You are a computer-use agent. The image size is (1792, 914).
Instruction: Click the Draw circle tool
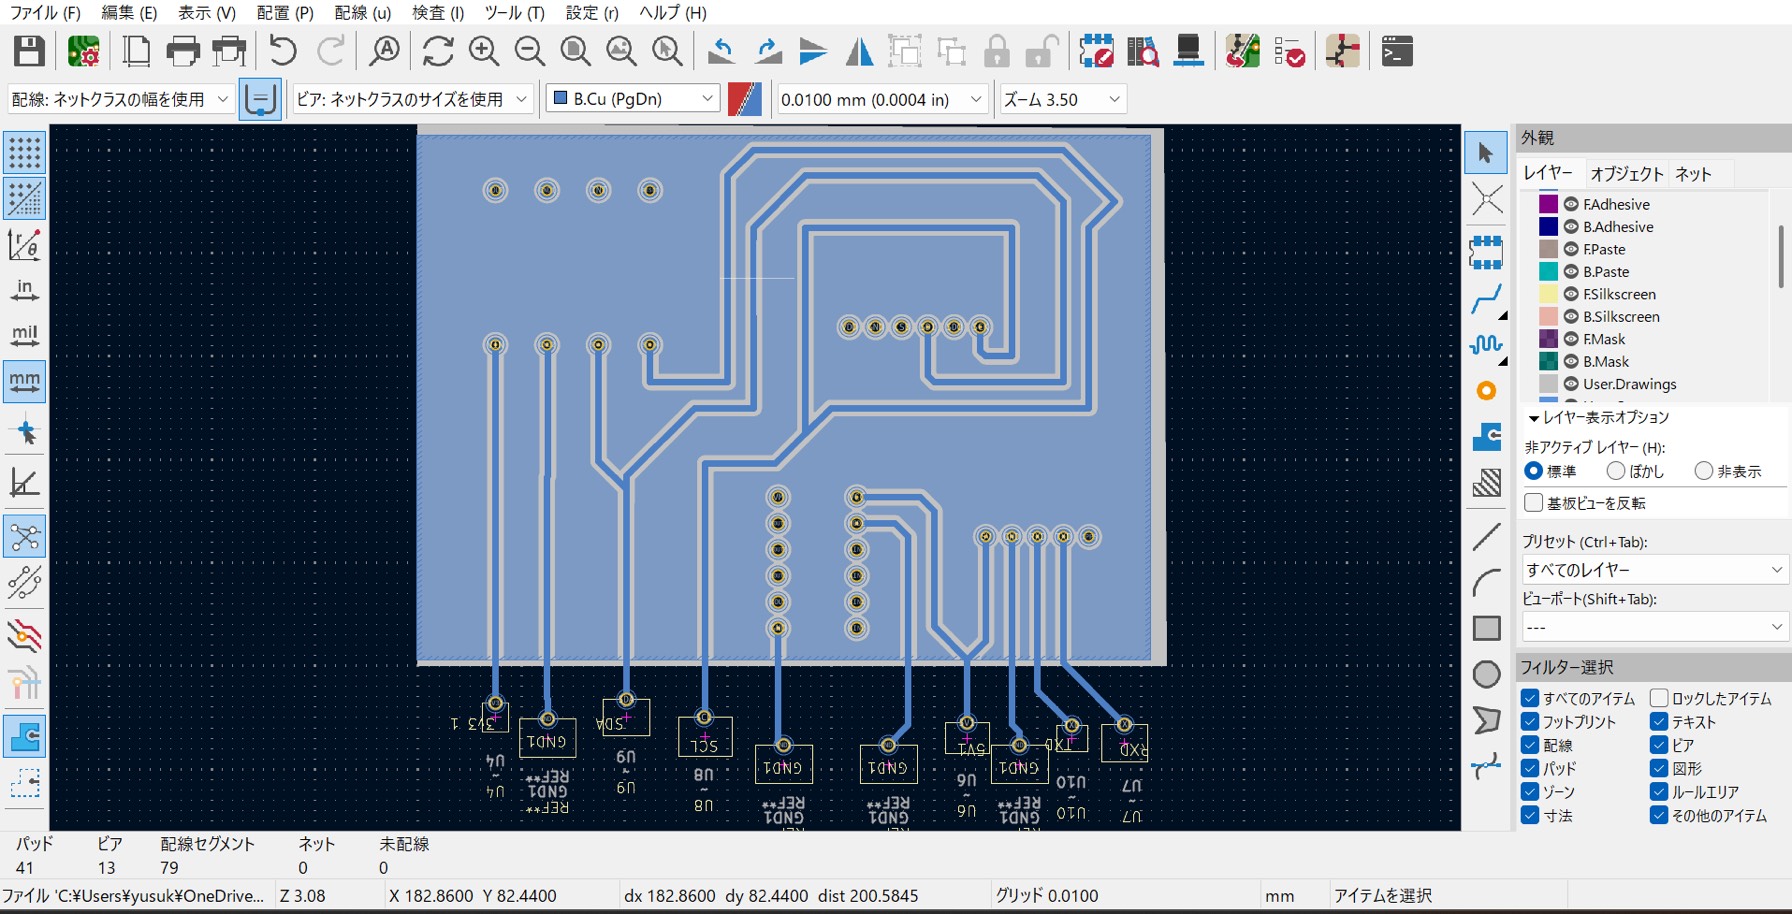coord(1486,675)
